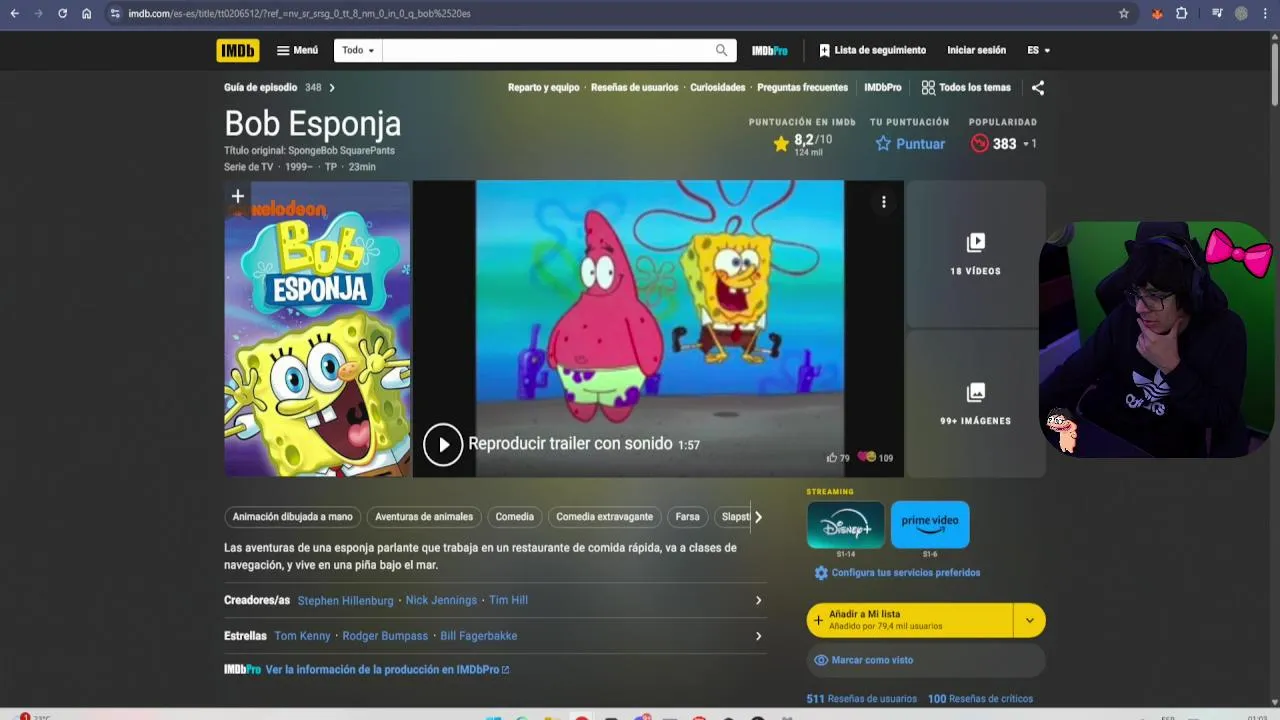Open creator Nick Jennings's page
Image resolution: width=1280 pixels, height=720 pixels.
point(441,600)
